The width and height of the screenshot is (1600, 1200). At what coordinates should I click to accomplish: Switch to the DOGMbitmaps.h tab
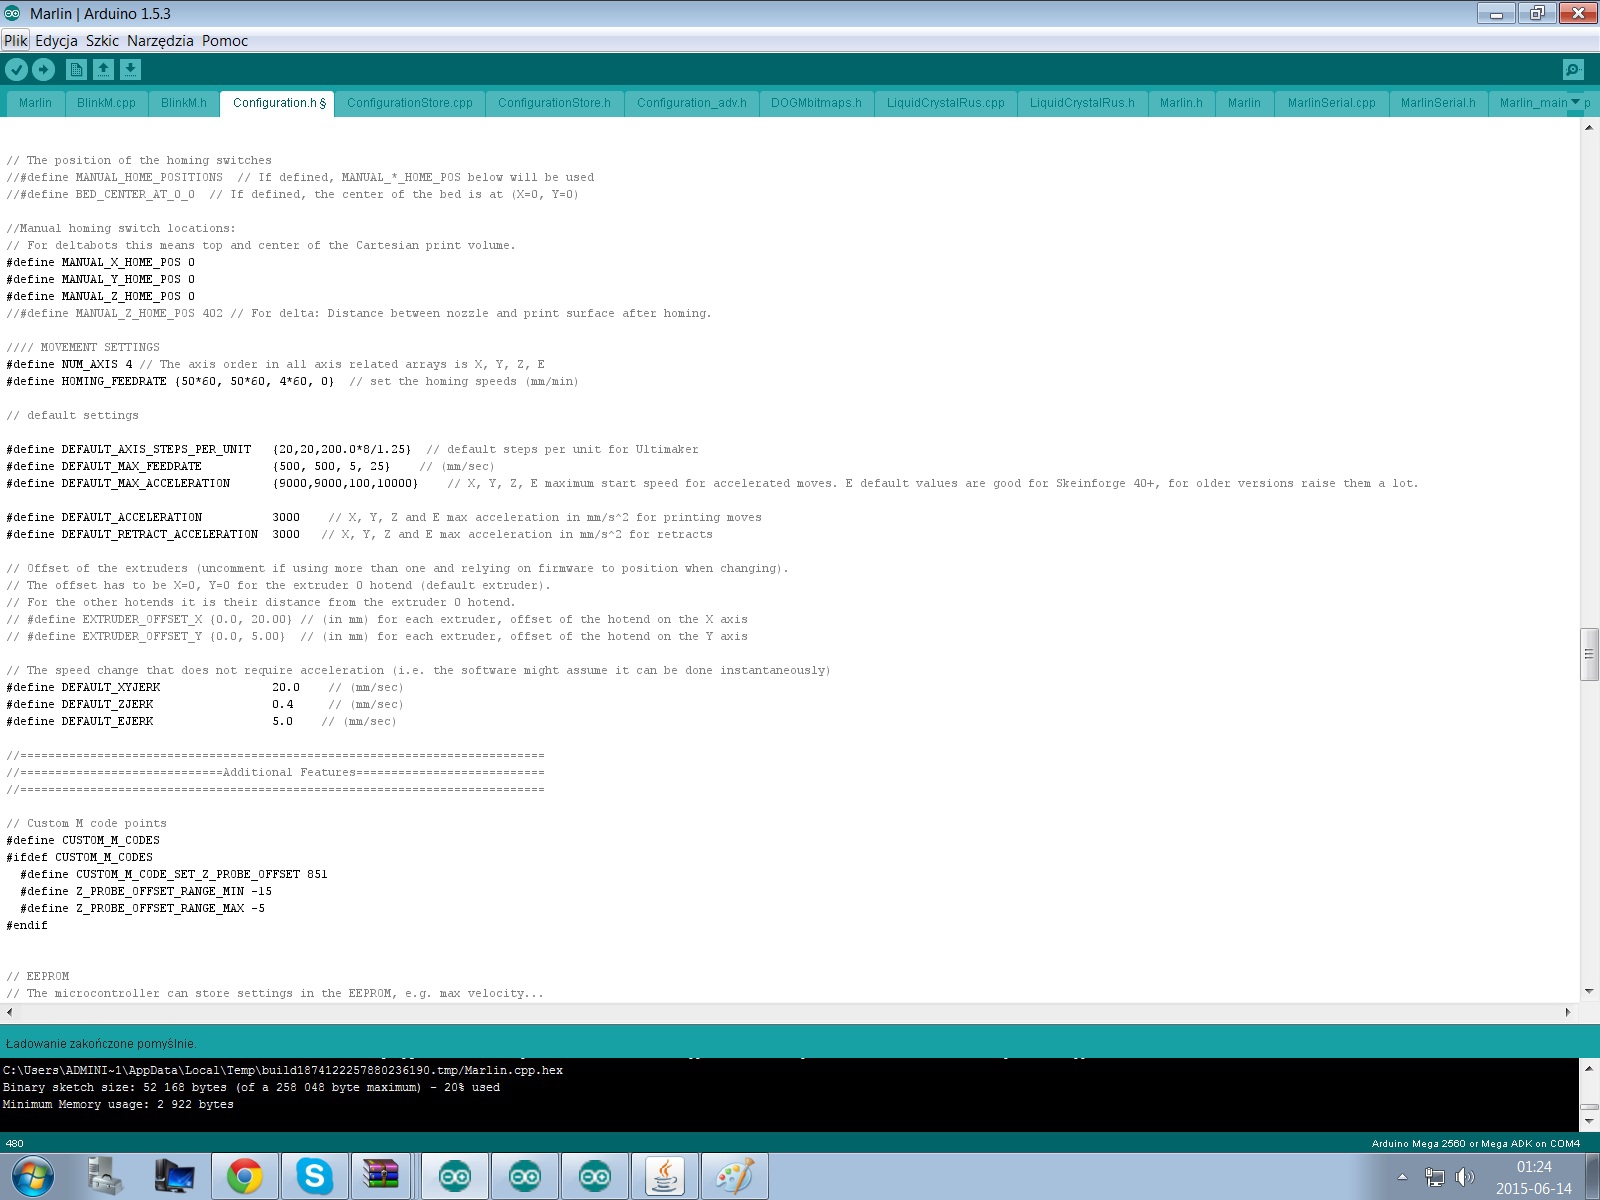[x=816, y=103]
